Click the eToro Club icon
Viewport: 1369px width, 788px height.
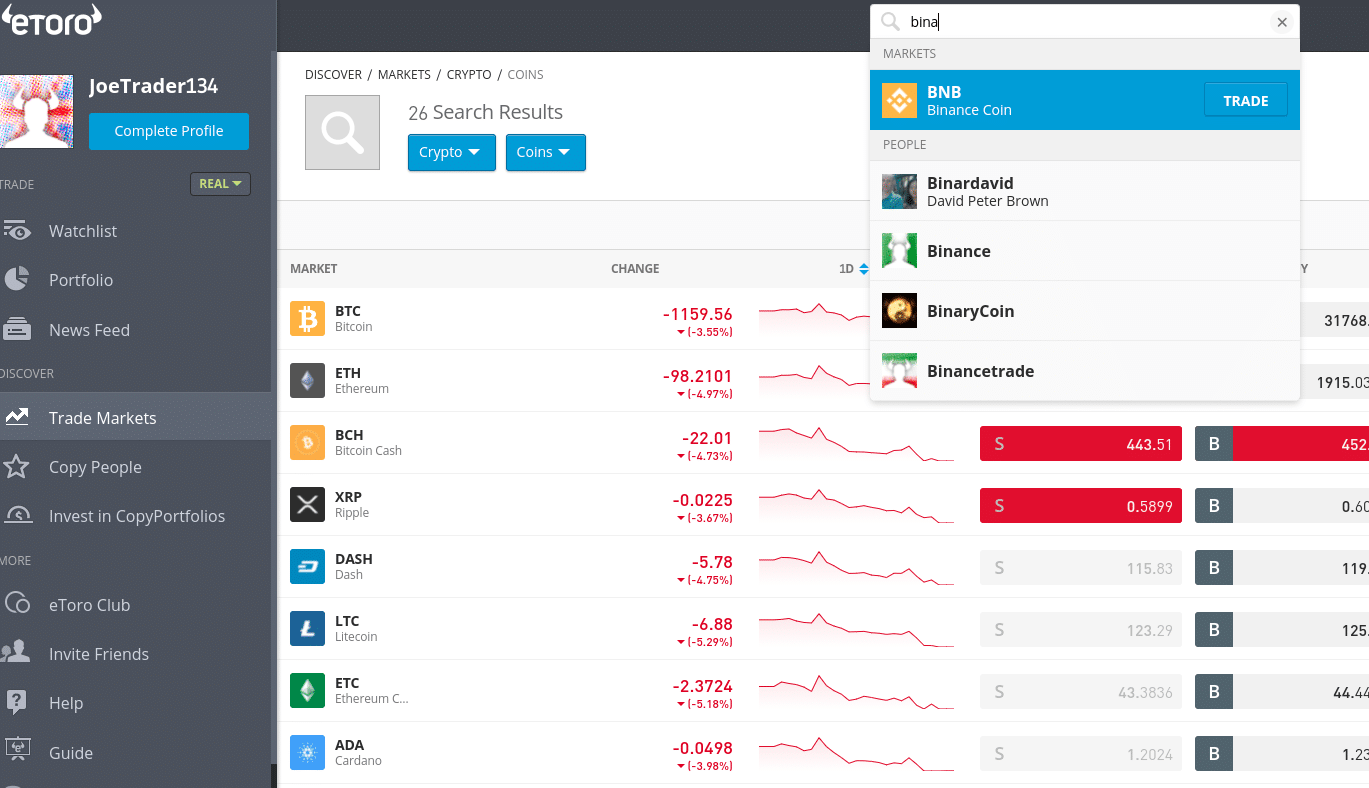[x=17, y=603]
